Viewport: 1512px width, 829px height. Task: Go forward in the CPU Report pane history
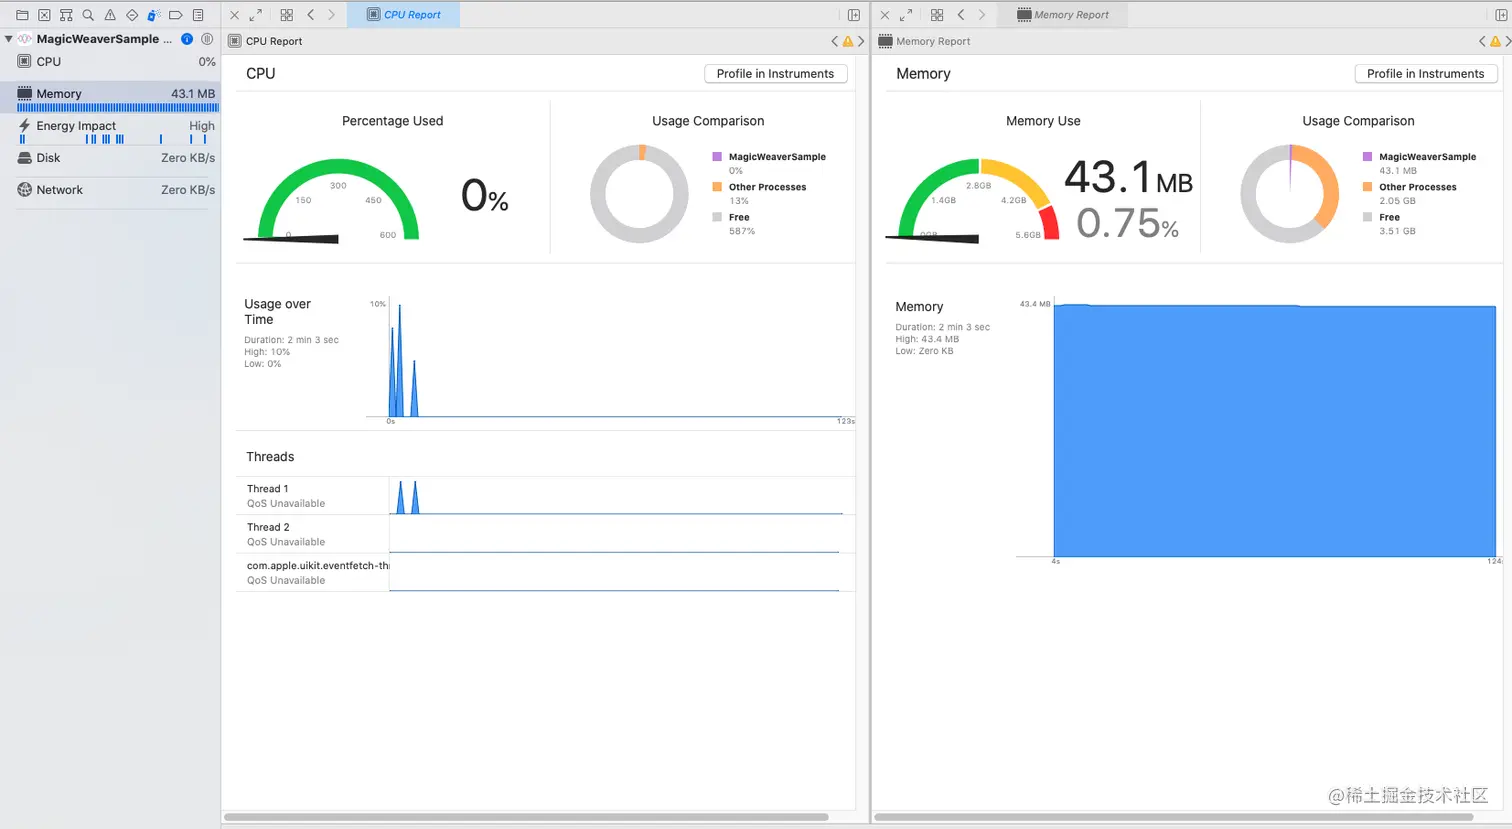[332, 15]
